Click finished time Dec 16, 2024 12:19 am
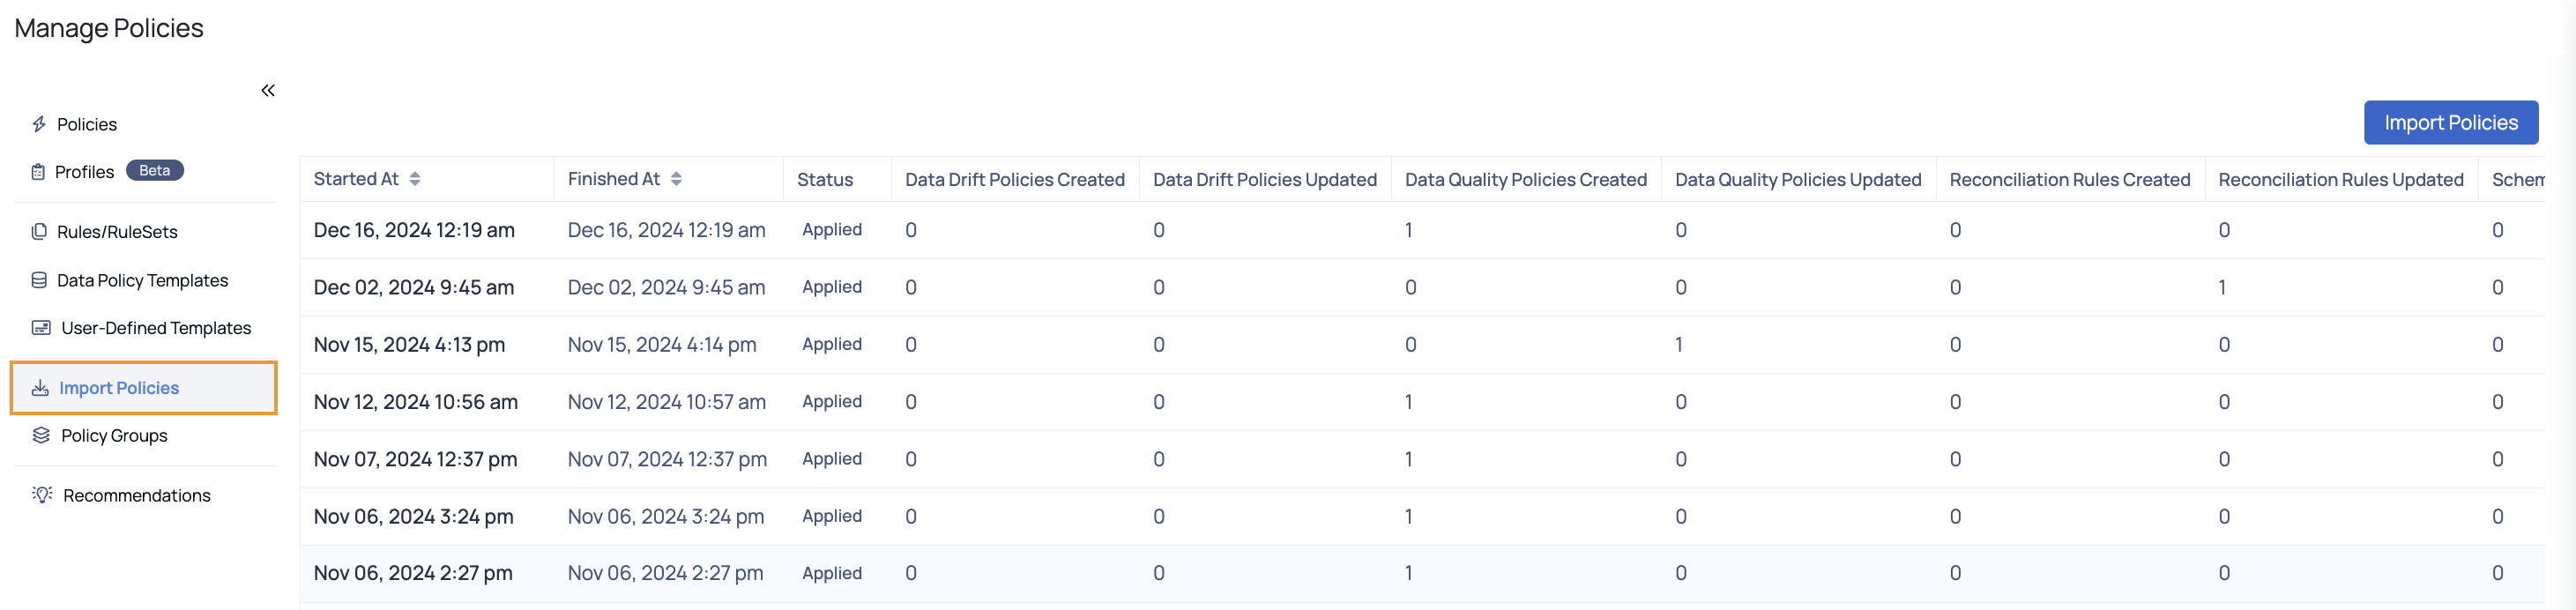The image size is (2576, 610). point(667,230)
